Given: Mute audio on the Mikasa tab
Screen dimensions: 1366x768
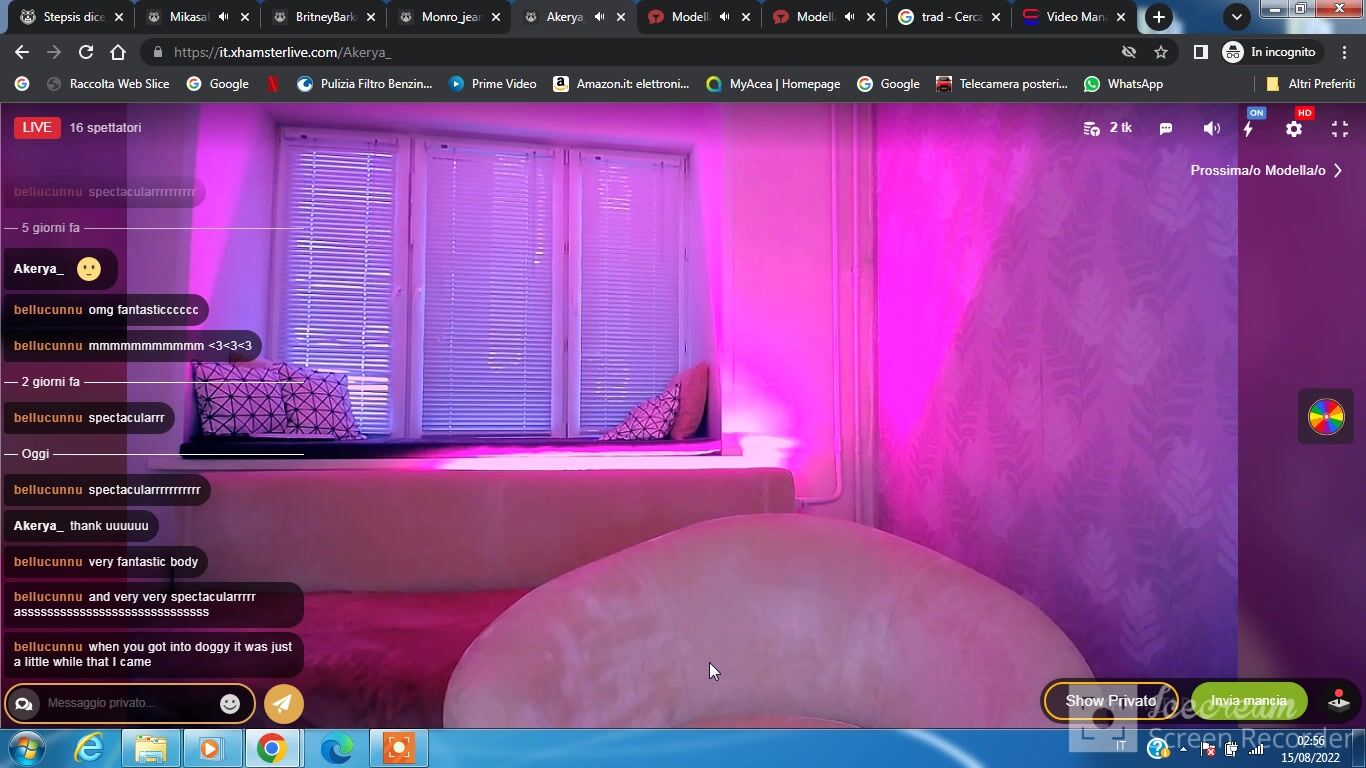Looking at the screenshot, I should tap(224, 17).
